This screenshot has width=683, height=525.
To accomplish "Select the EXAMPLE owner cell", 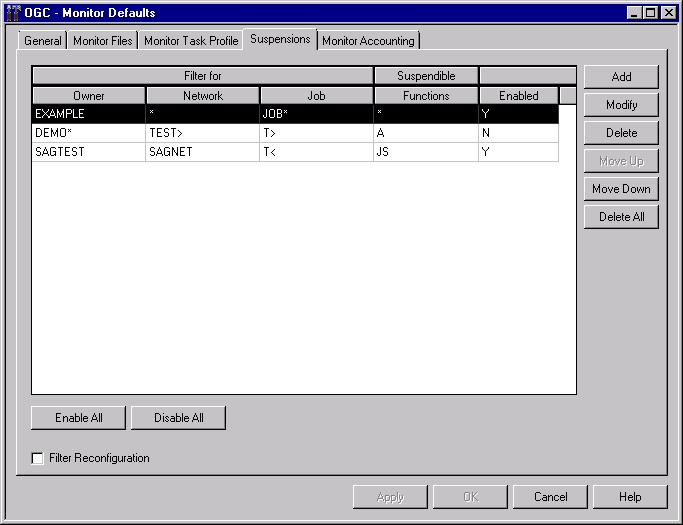I will click(x=89, y=114).
